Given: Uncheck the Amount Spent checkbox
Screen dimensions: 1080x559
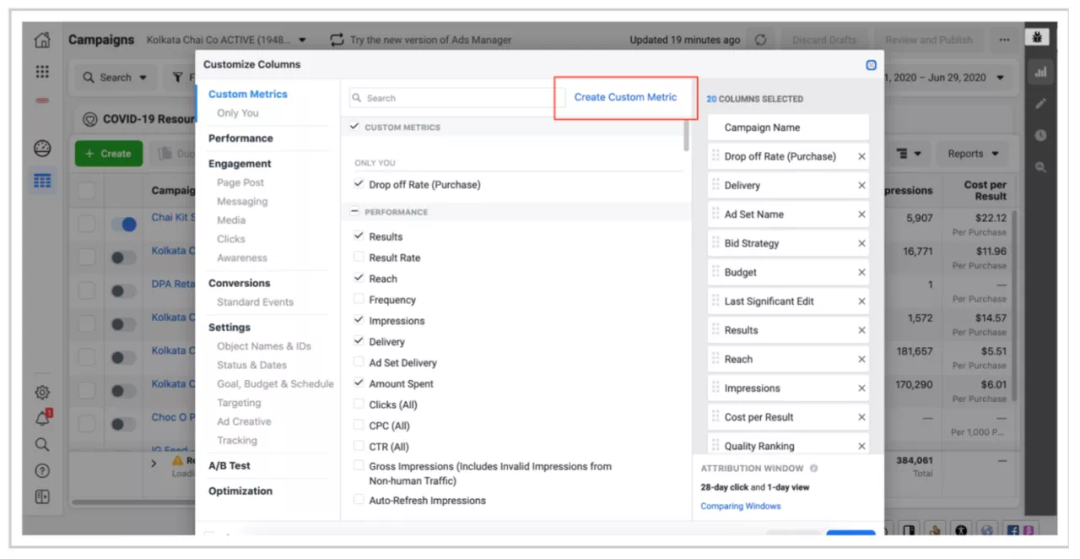Looking at the screenshot, I should 359,384.
